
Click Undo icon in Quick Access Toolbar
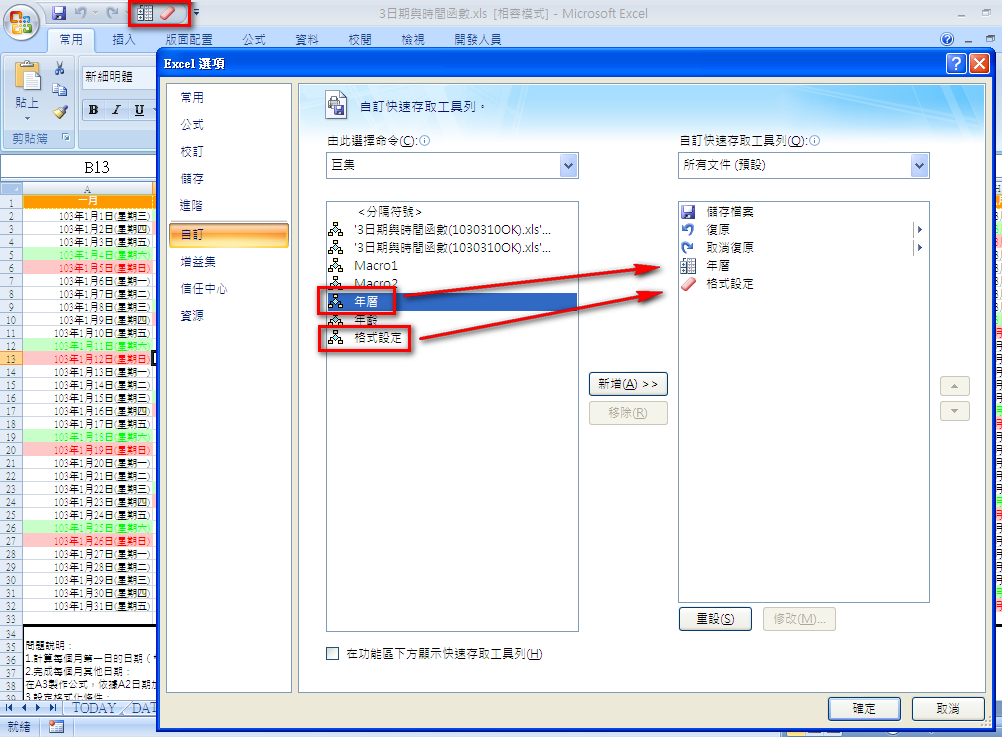[x=81, y=13]
